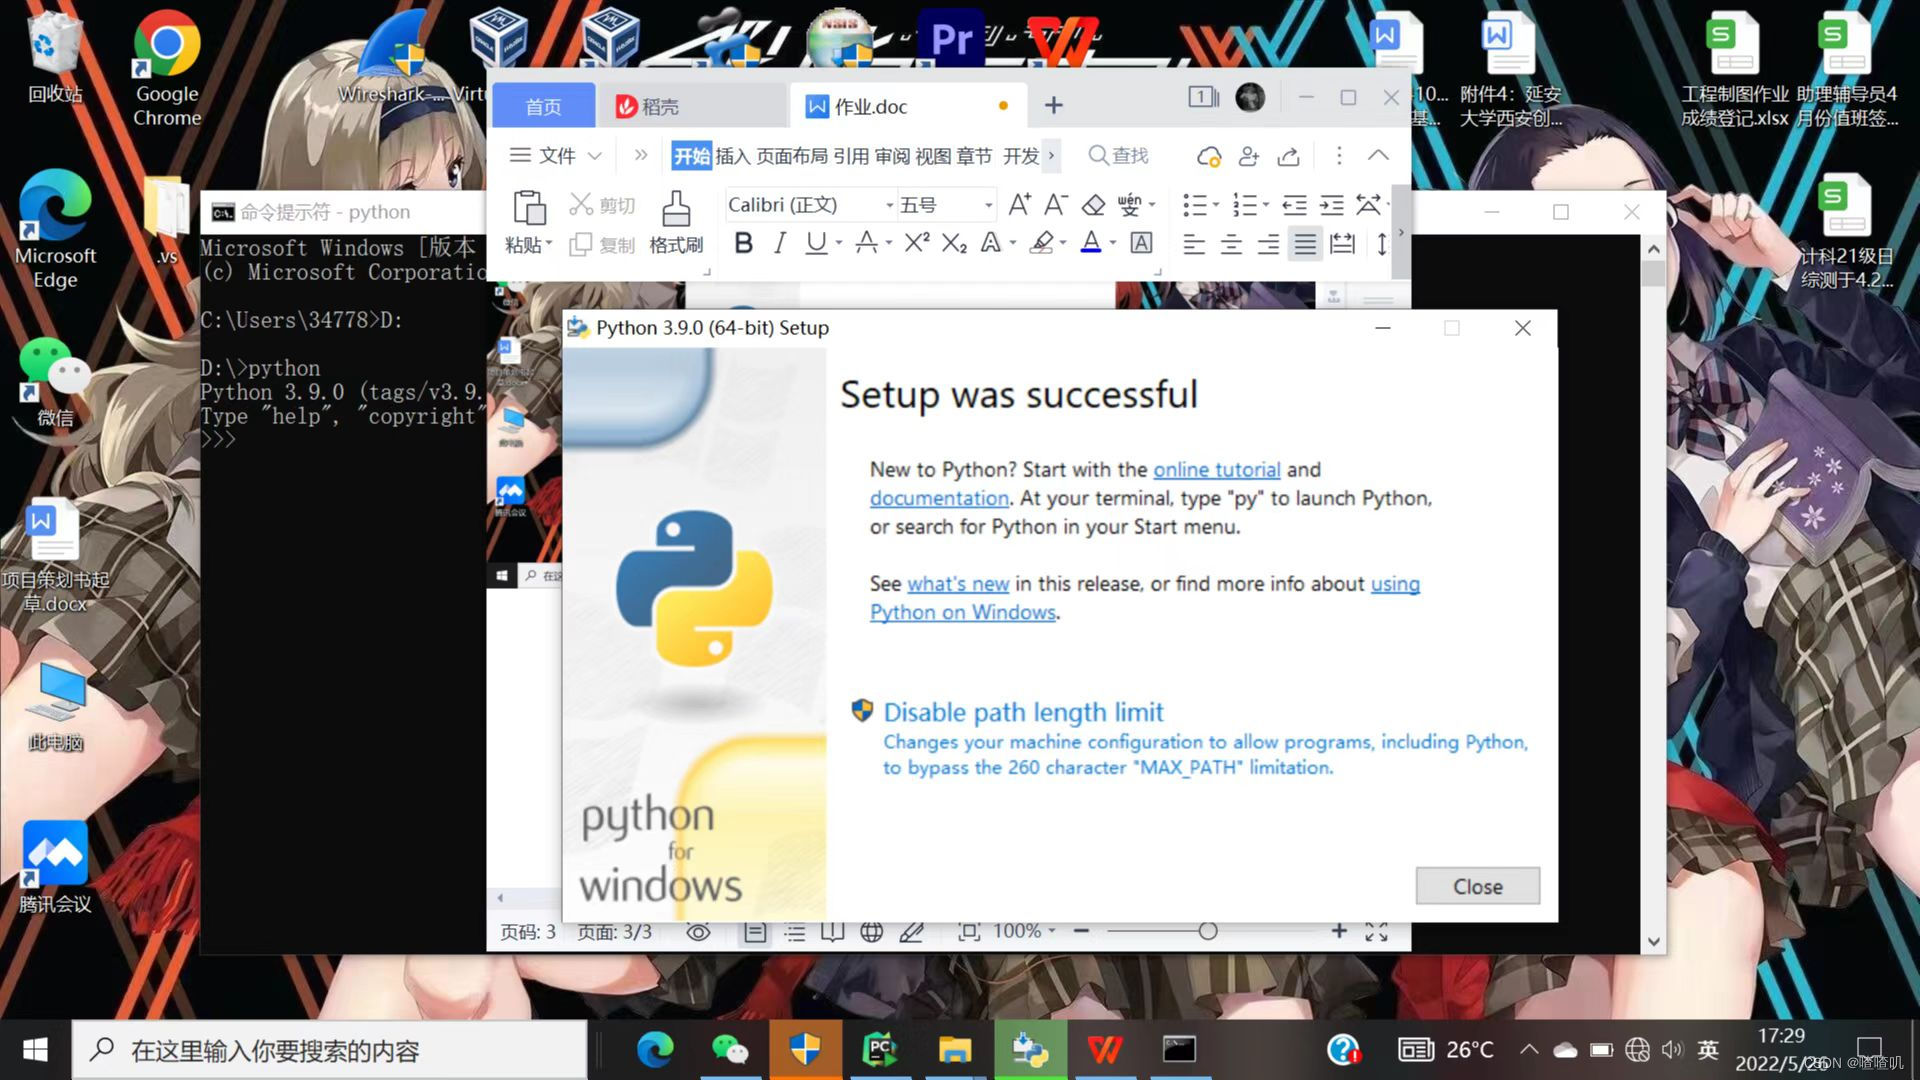Click the increase font size icon

pyautogui.click(x=1019, y=205)
